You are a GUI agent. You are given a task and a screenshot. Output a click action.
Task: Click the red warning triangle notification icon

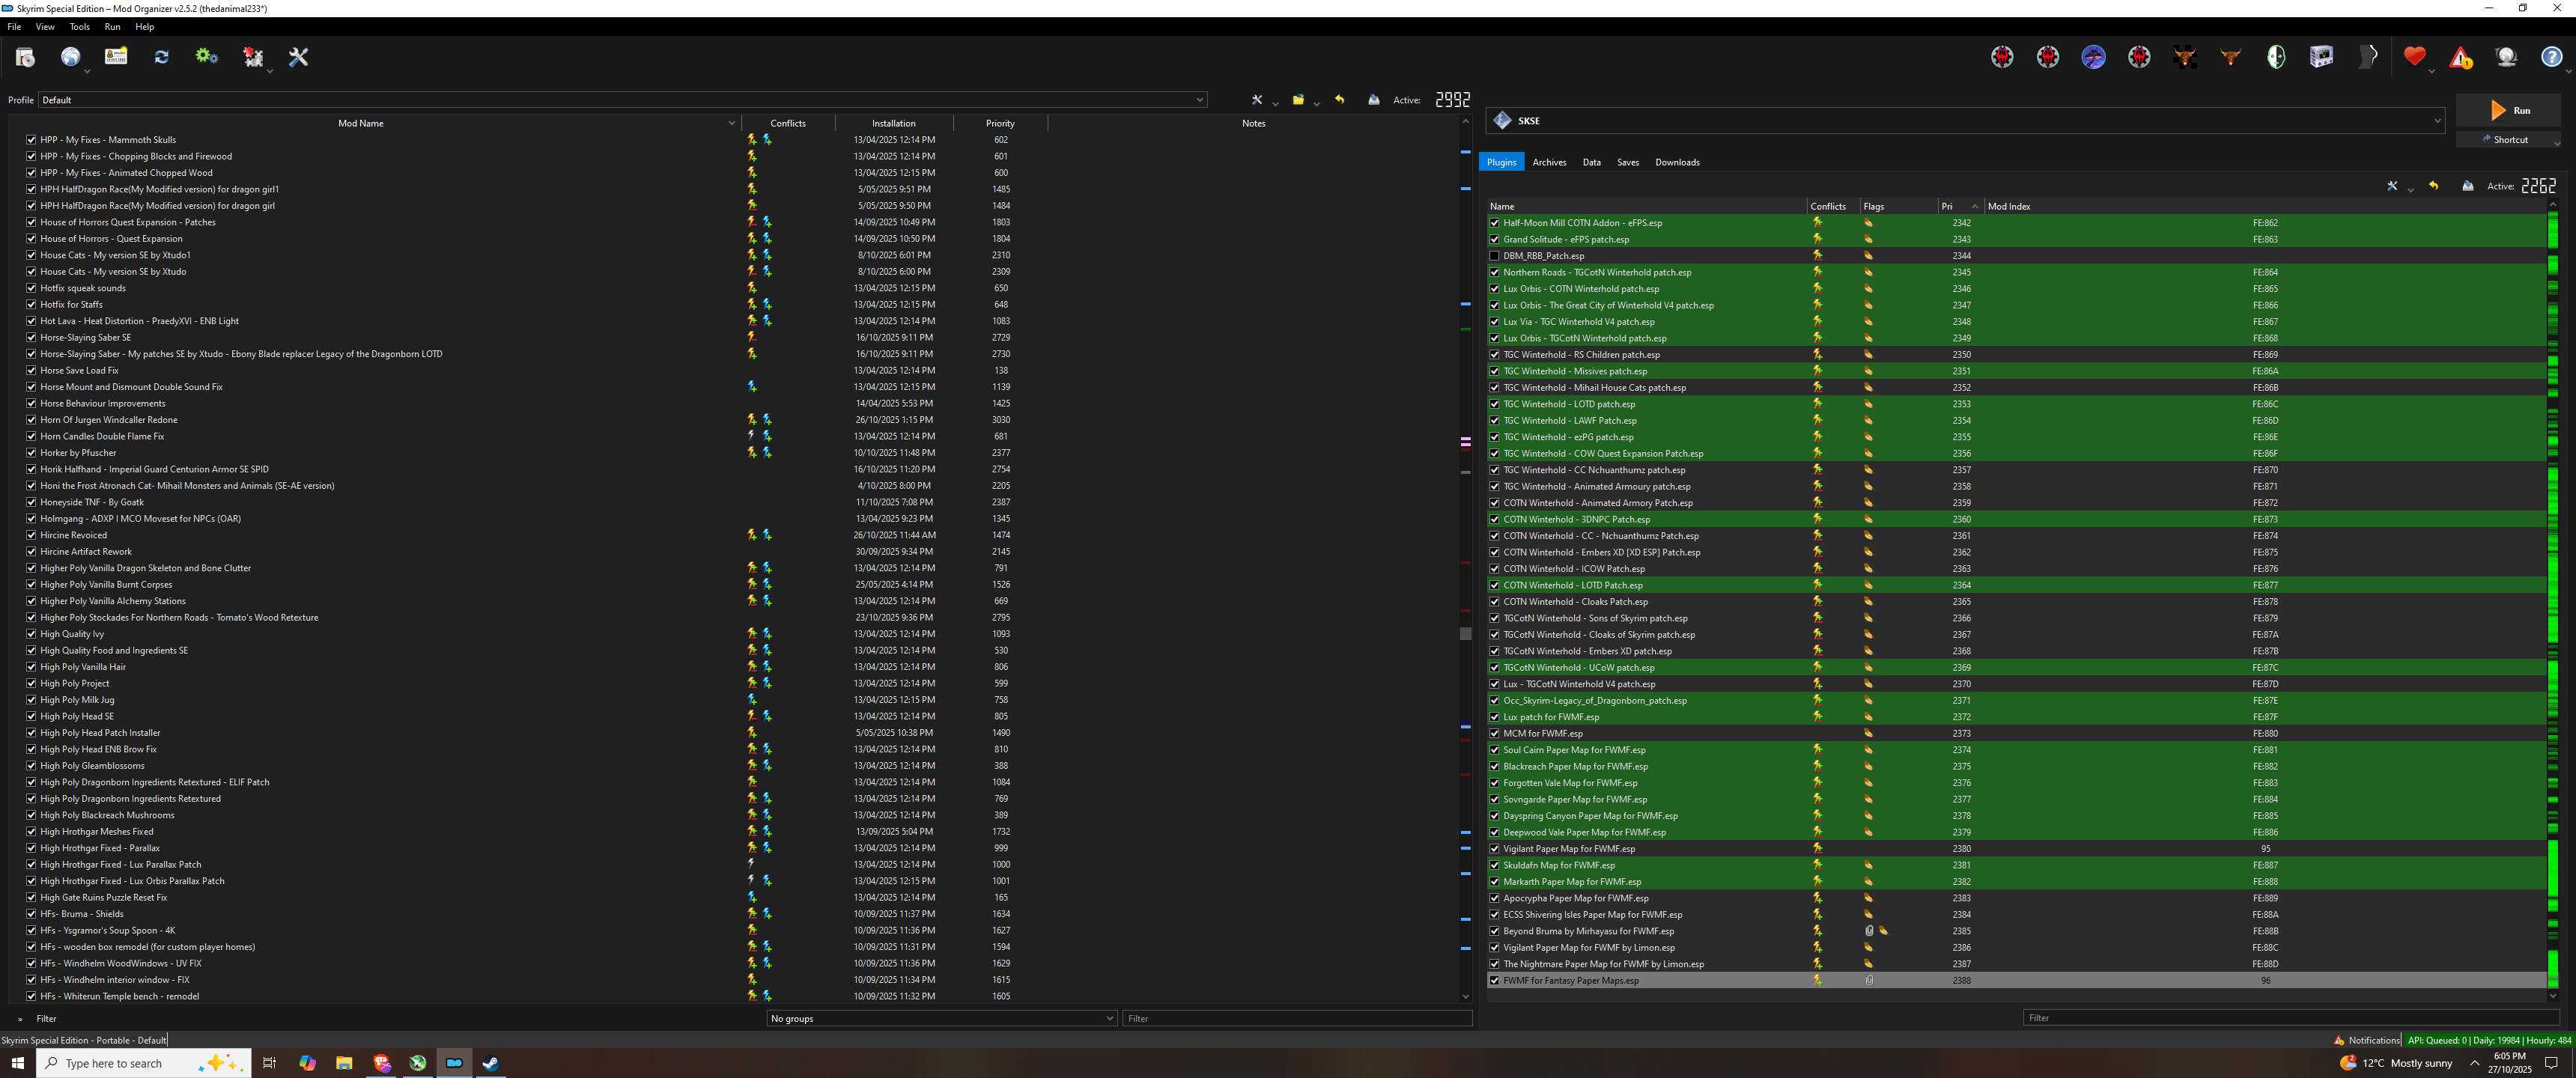(x=2460, y=58)
